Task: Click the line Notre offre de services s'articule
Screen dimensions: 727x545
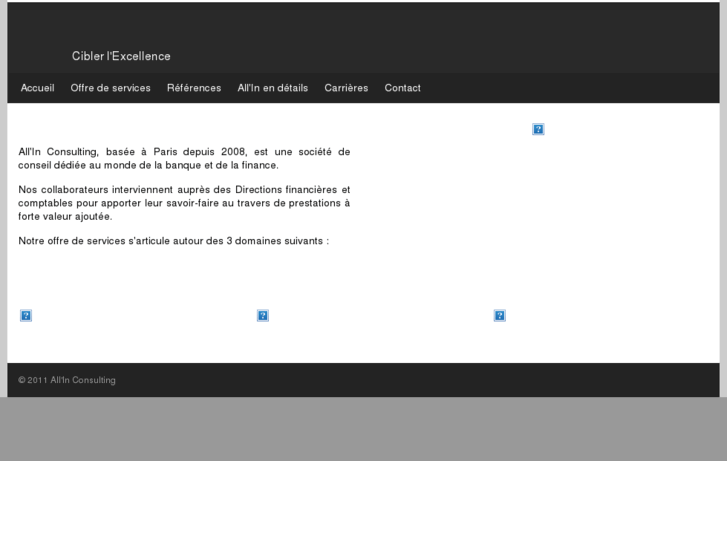Action: pos(173,241)
